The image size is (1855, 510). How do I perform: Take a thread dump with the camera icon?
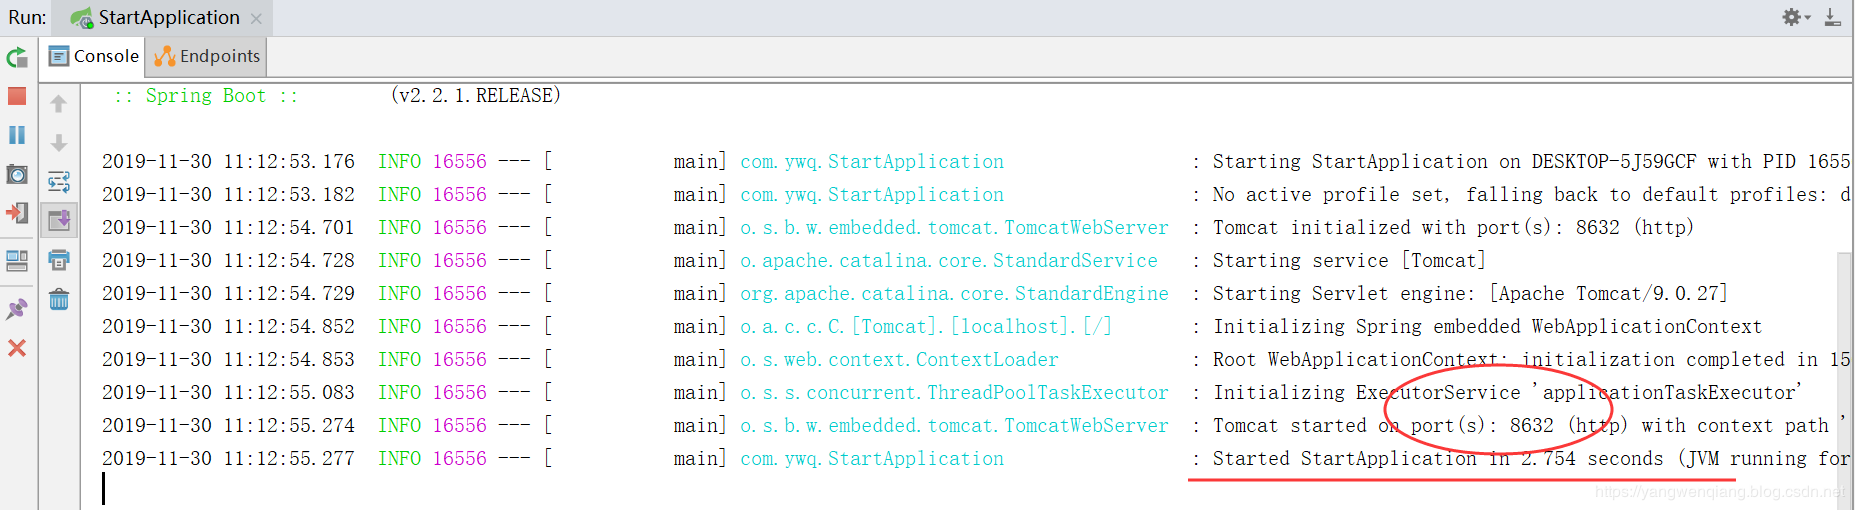click(17, 174)
